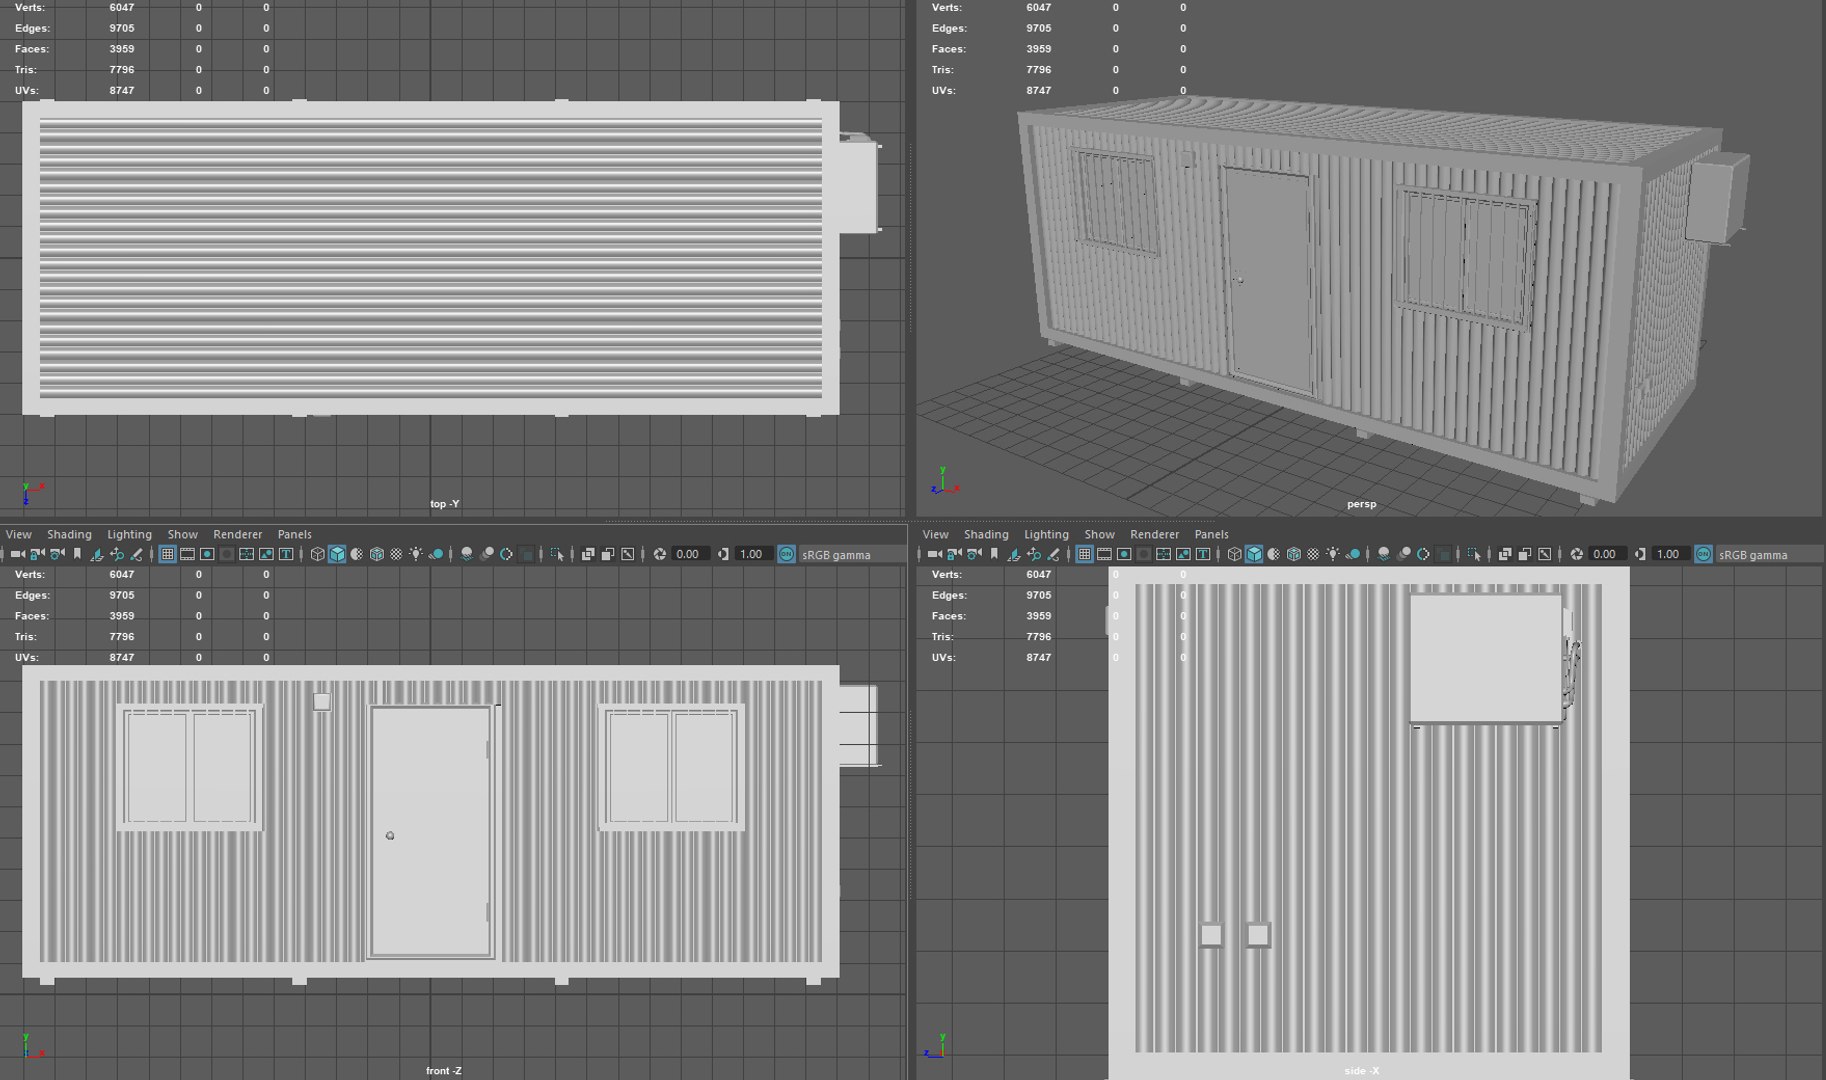Toggle Resolution Gate in front -Z panel
This screenshot has width=1826, height=1080.
[x=207, y=554]
